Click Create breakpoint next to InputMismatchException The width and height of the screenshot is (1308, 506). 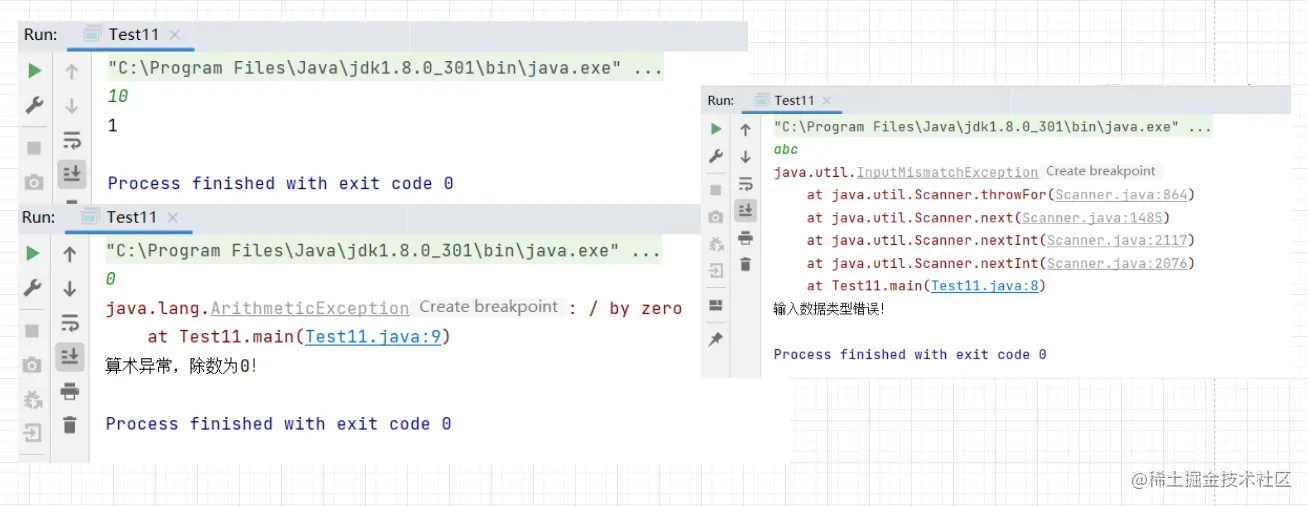click(1100, 171)
